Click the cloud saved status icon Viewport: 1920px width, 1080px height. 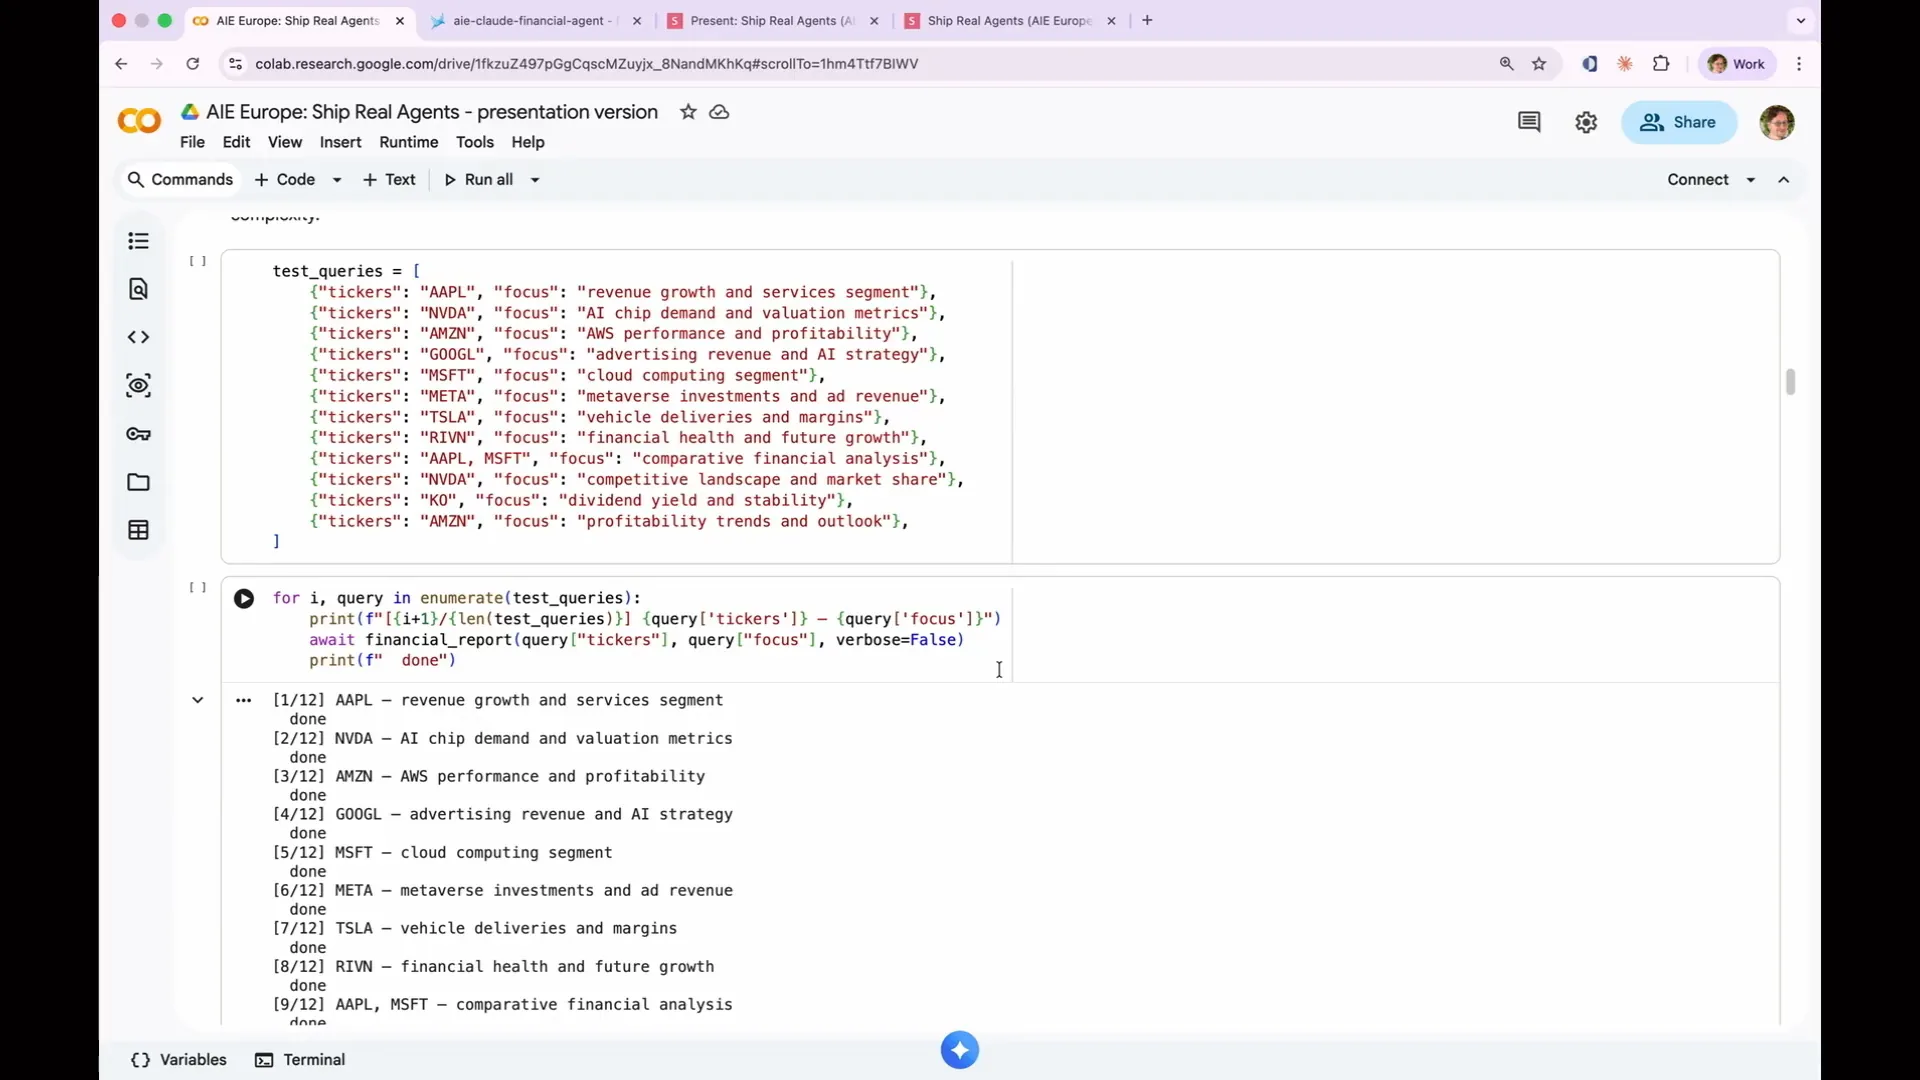[719, 112]
